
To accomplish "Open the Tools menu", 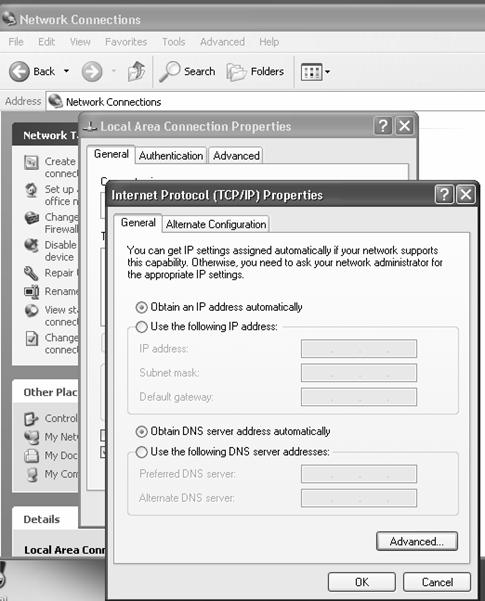I will [174, 42].
